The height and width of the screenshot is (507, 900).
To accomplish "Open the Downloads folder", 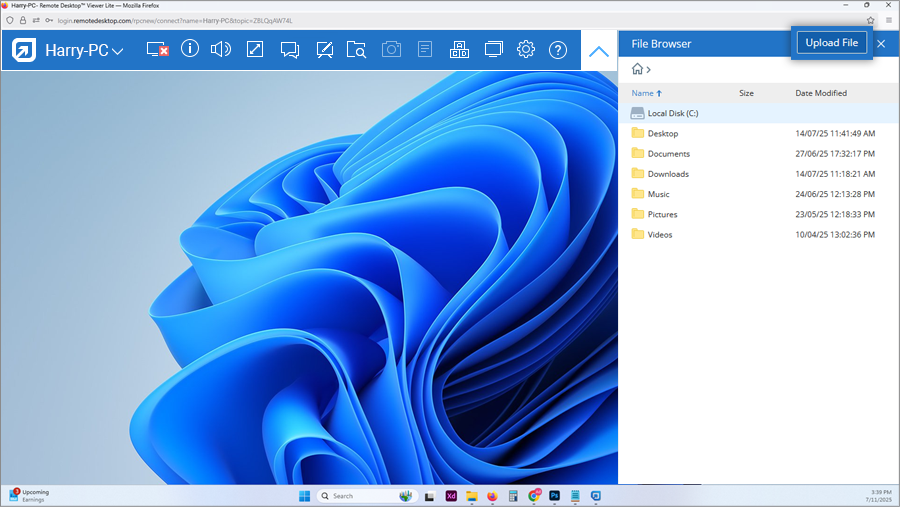I will 667,174.
